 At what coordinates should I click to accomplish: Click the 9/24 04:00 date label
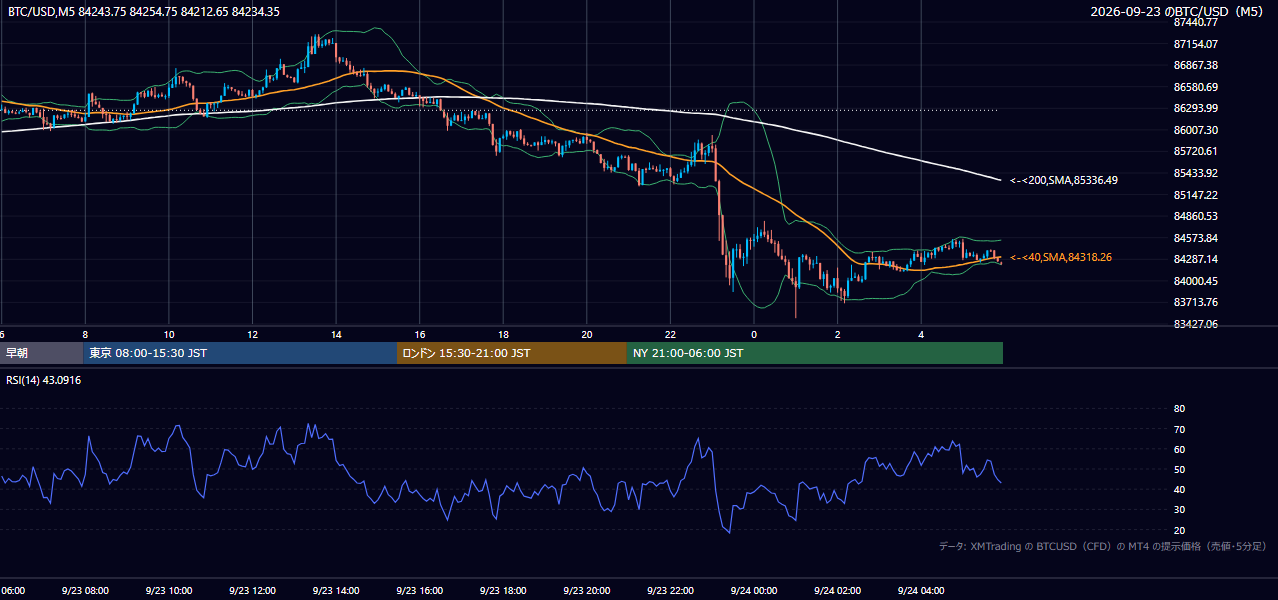point(921,591)
